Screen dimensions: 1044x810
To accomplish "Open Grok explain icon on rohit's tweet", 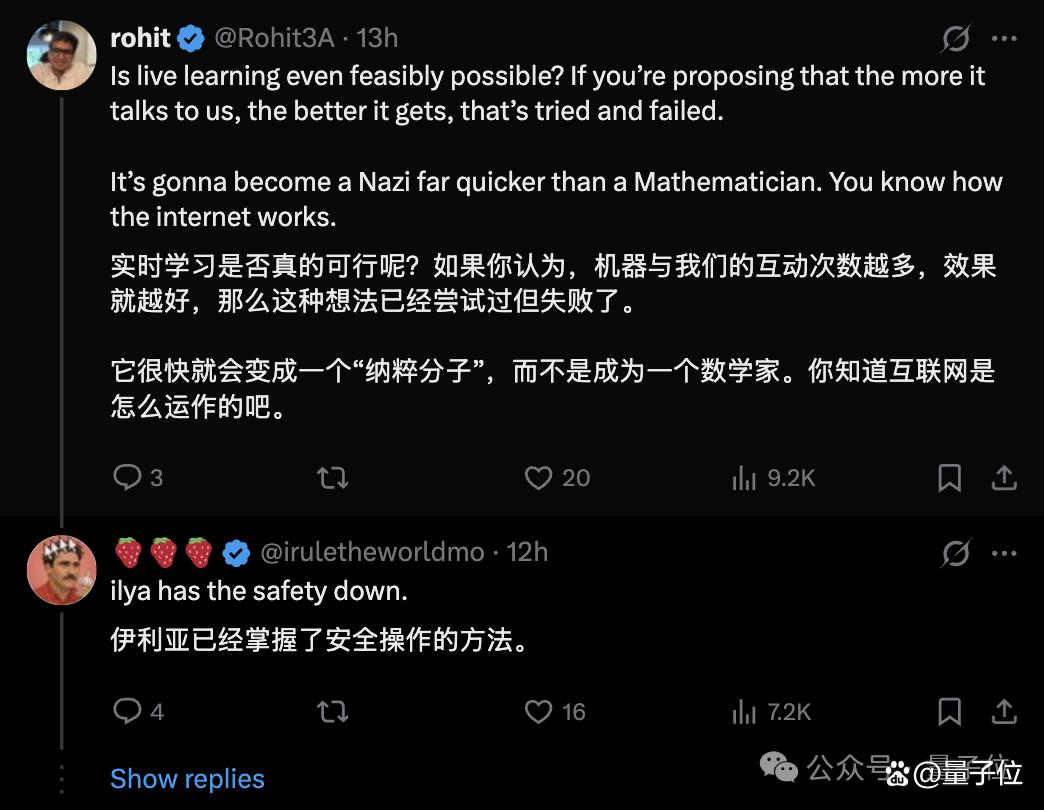I will 955,39.
